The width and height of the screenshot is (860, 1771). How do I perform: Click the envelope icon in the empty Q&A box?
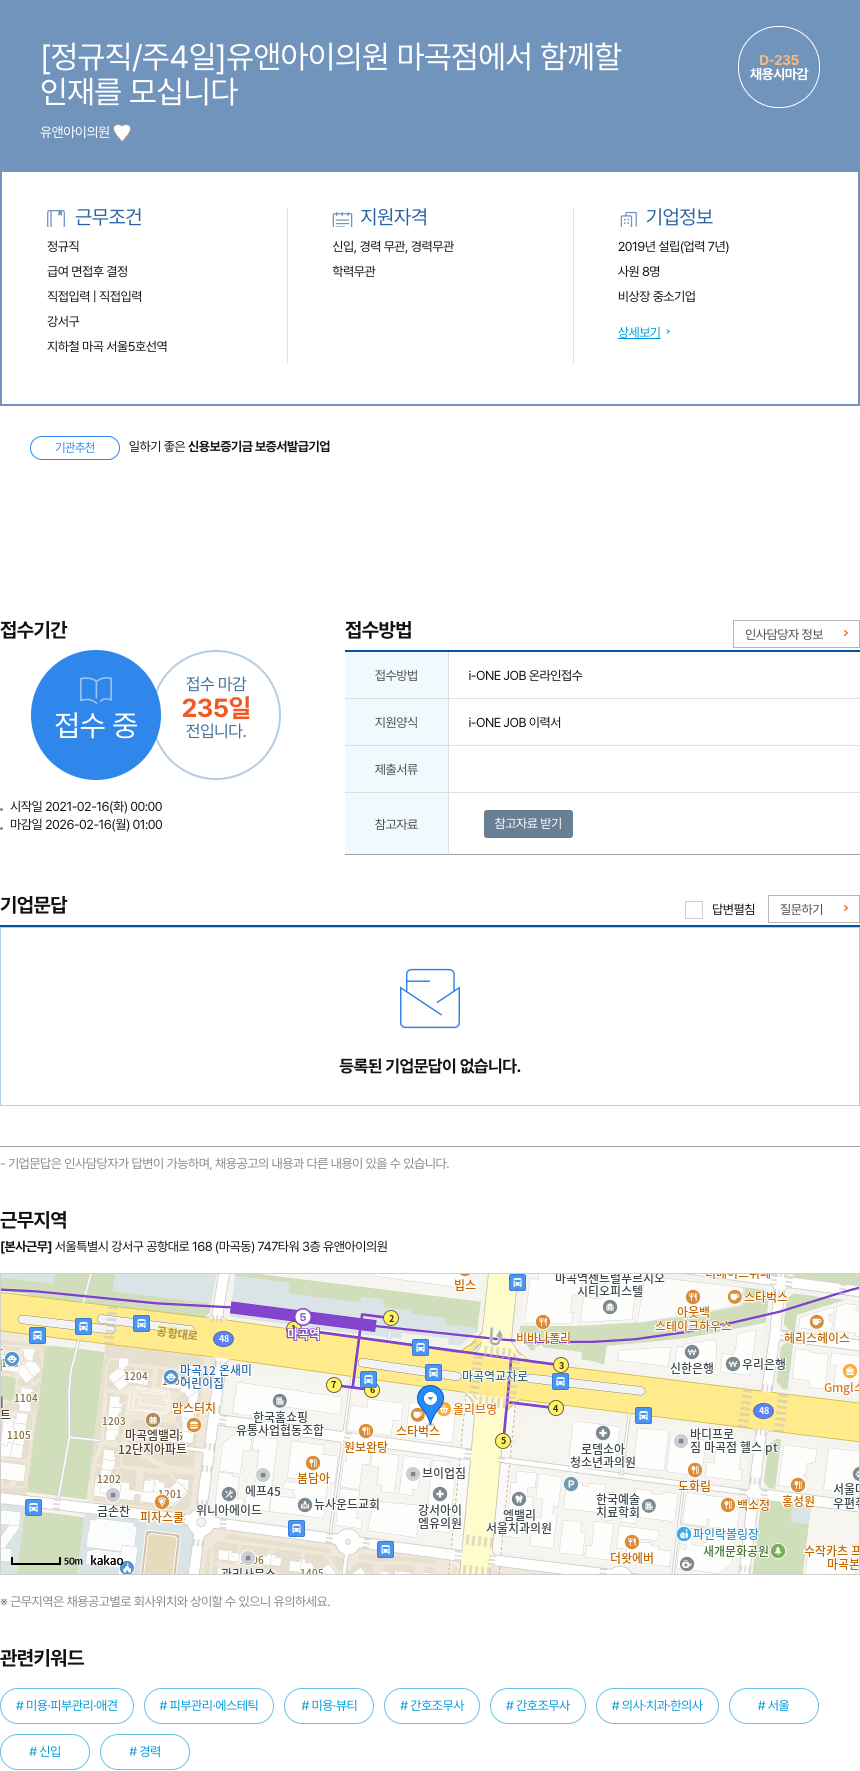[x=430, y=998]
